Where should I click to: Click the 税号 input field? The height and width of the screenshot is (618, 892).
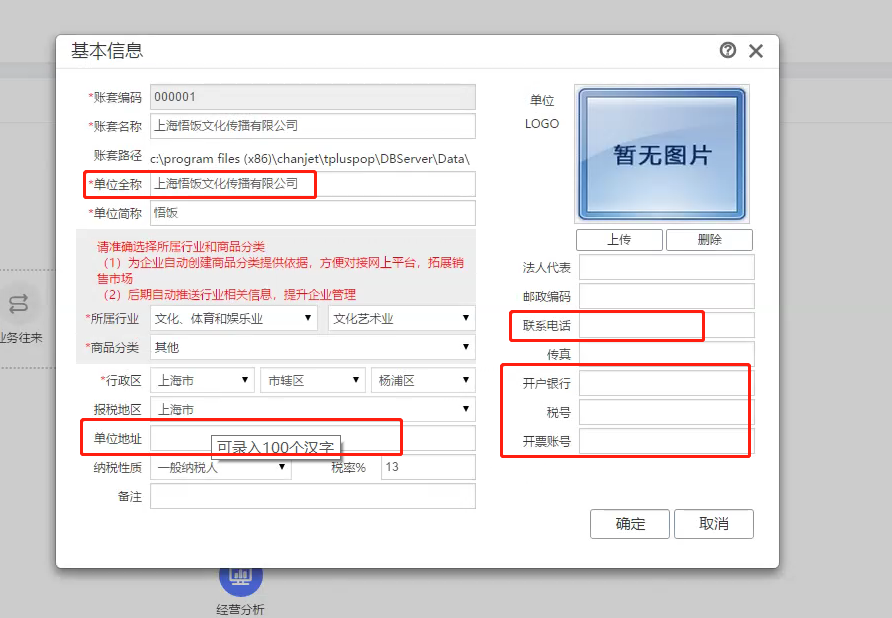coord(667,412)
